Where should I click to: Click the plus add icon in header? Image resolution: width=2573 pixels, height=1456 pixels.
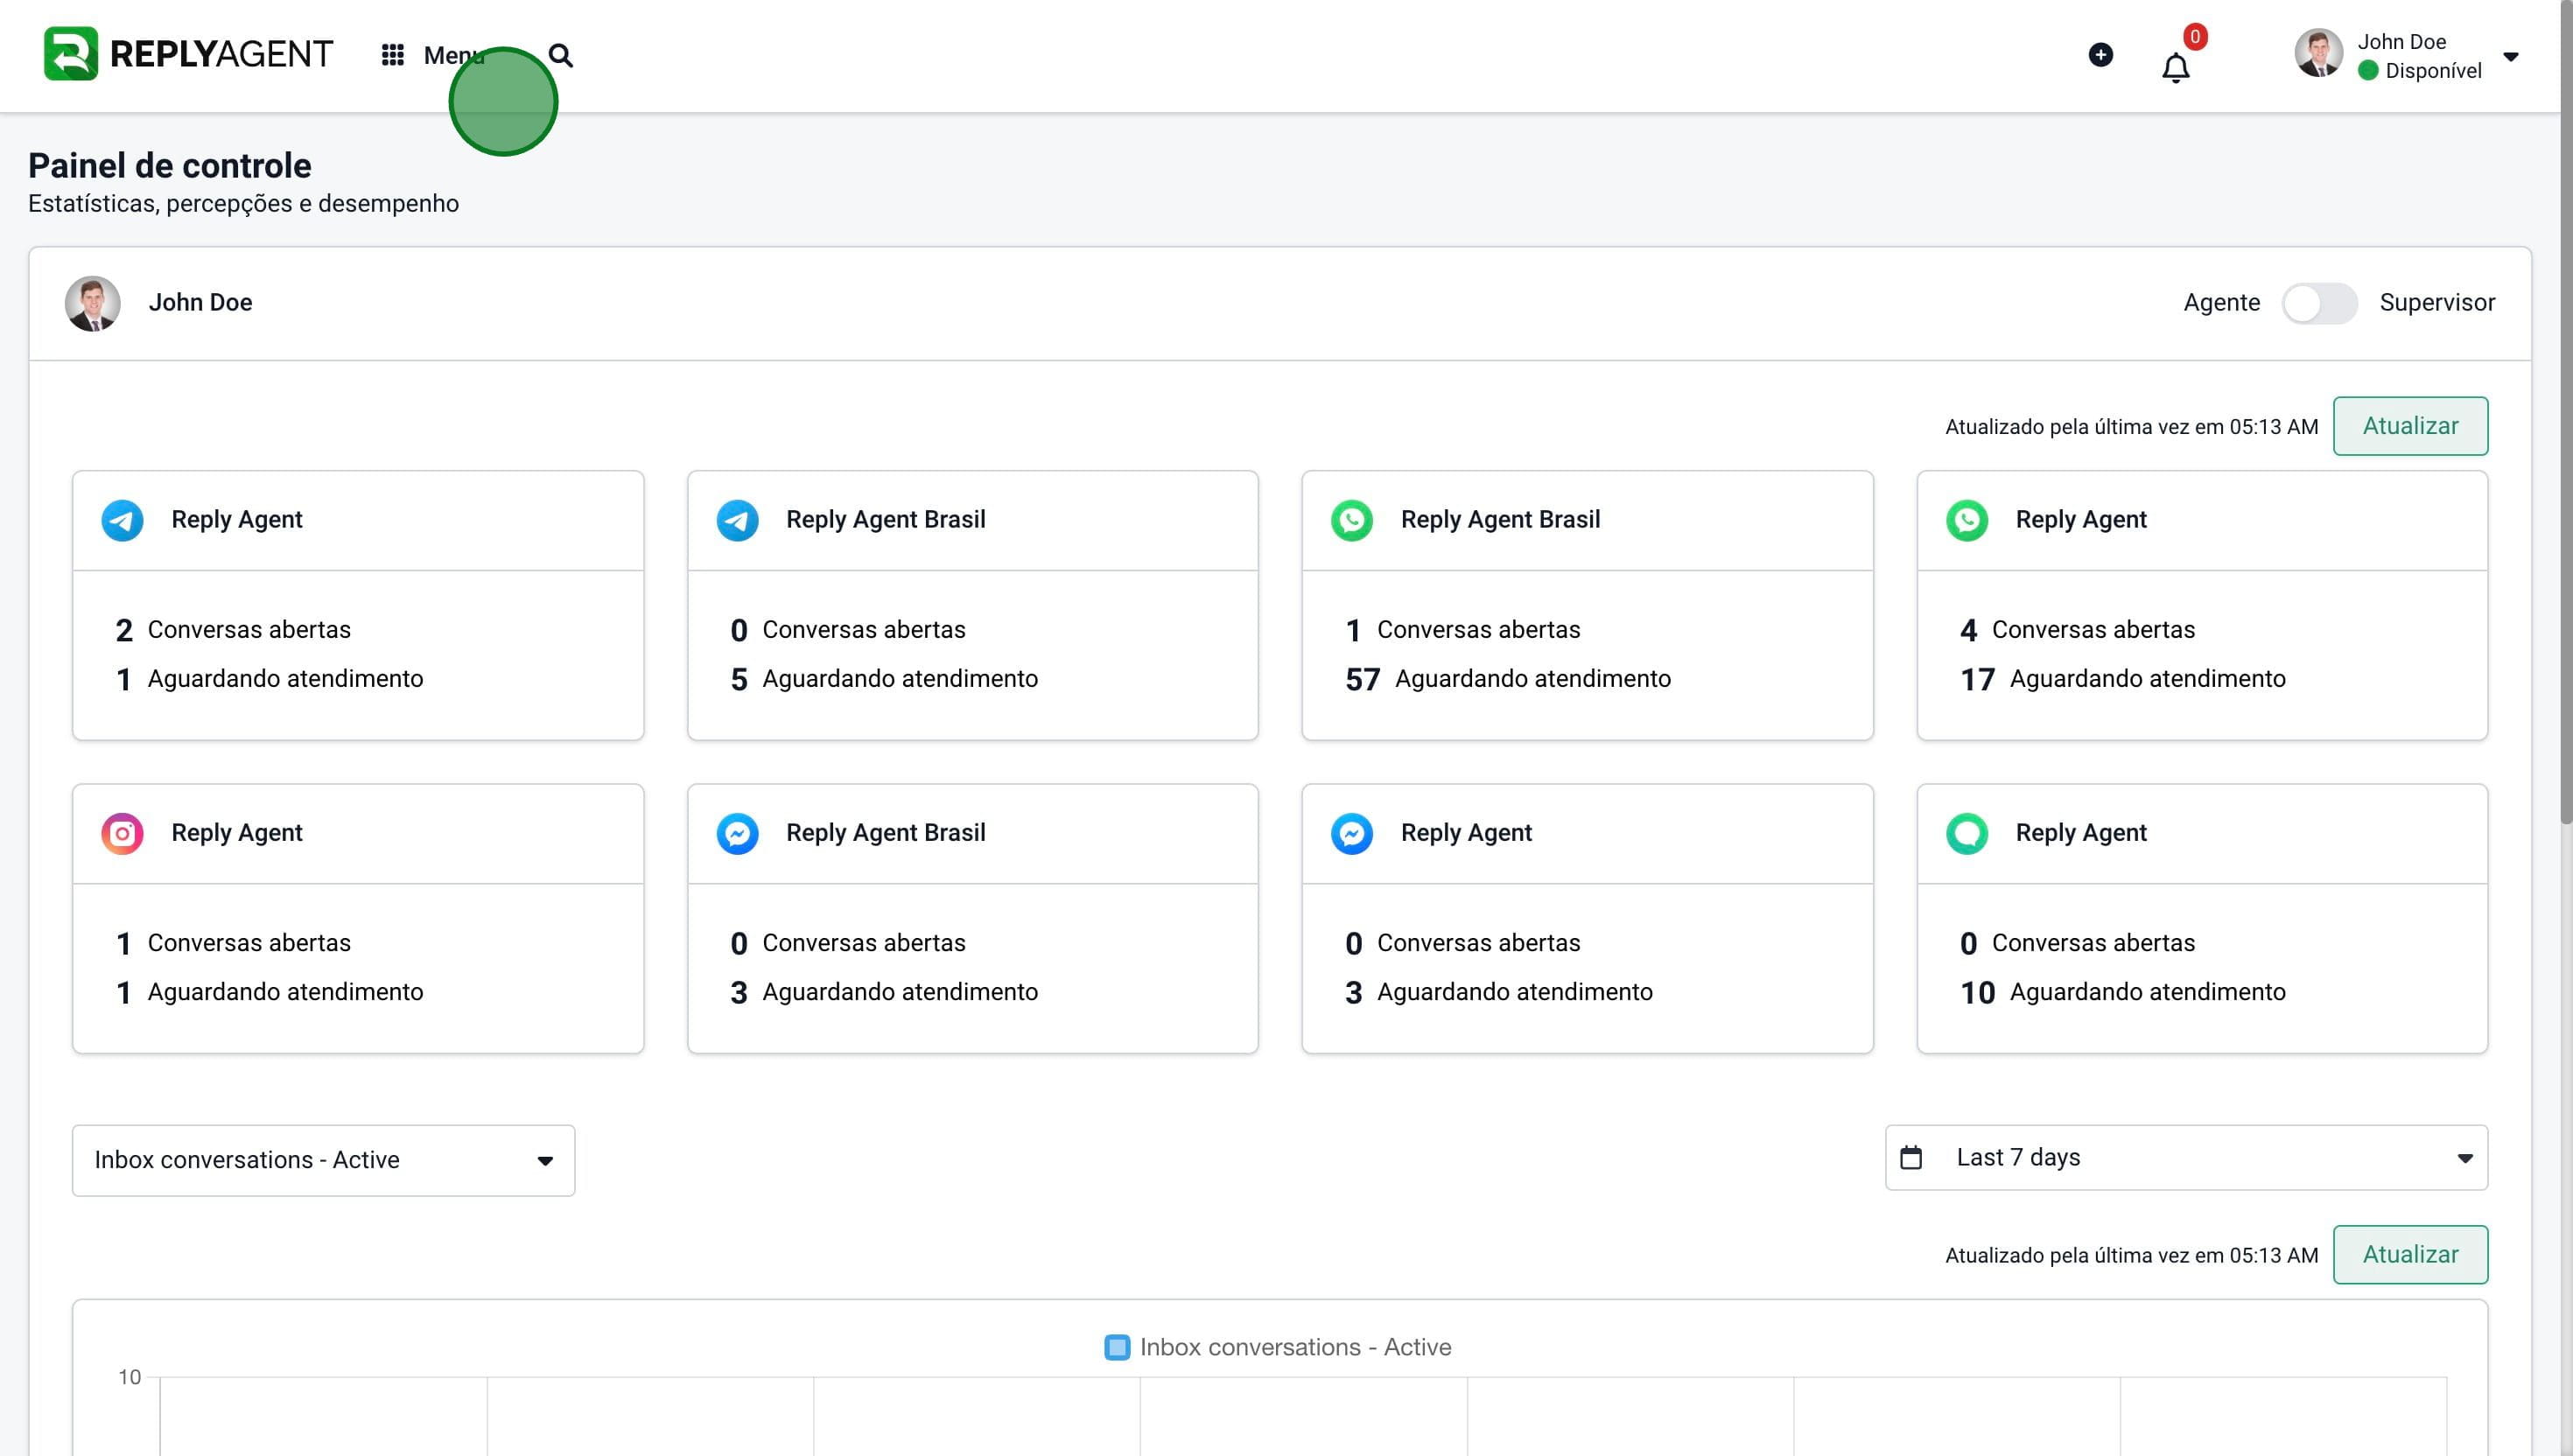(2101, 55)
